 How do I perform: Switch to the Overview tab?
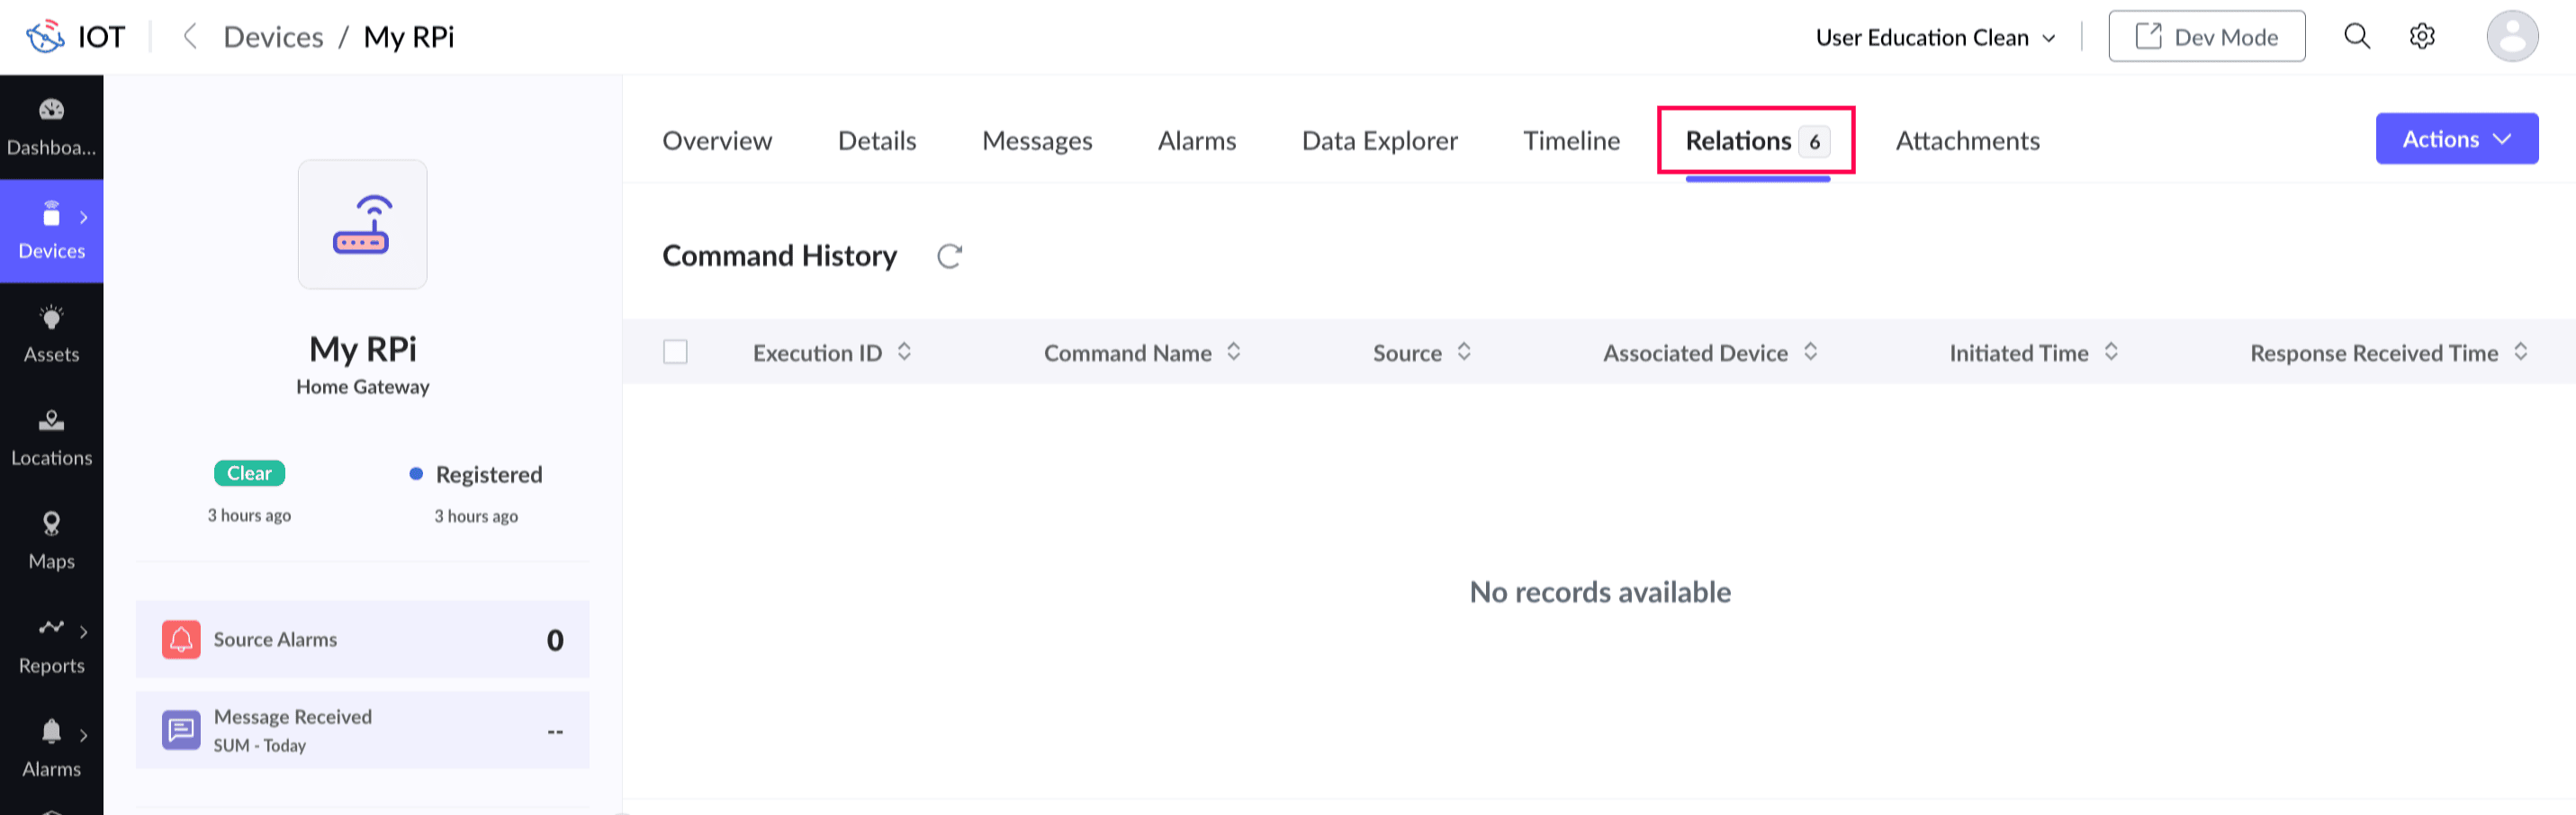(717, 141)
